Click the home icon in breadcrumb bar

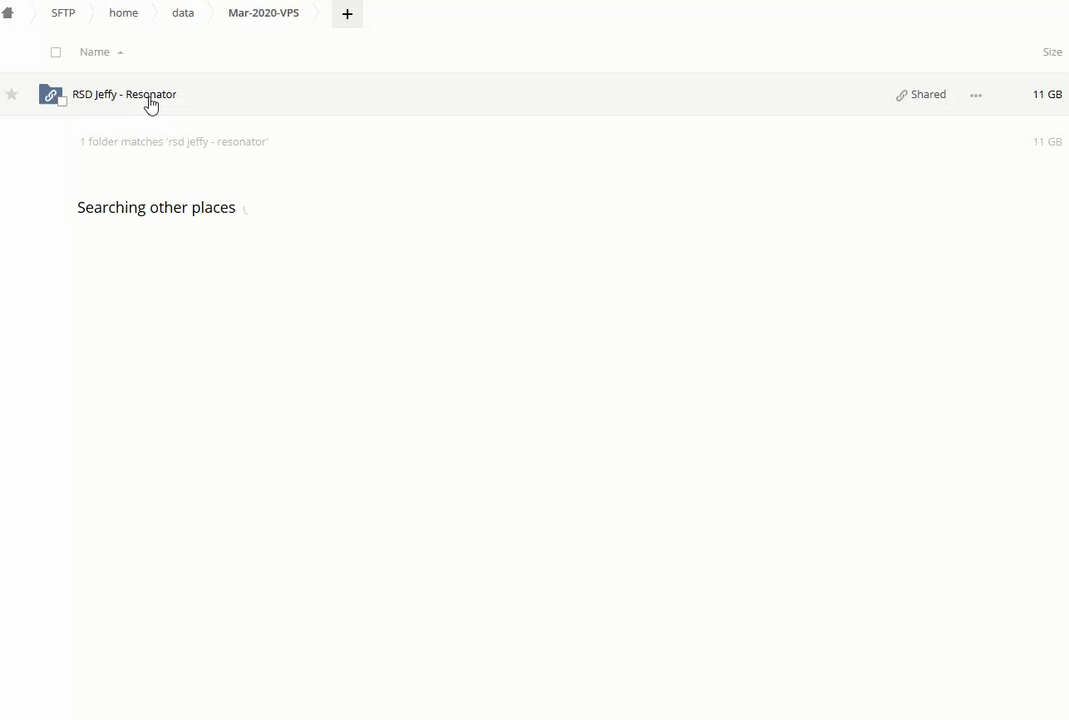(8, 13)
